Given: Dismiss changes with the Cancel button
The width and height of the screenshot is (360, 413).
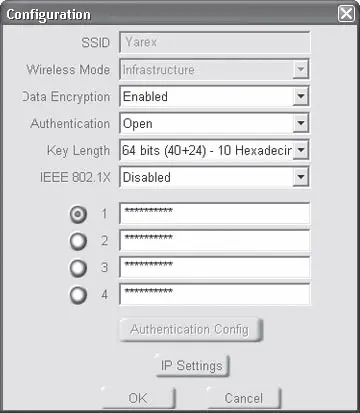Looking at the screenshot, I should 244,398.
